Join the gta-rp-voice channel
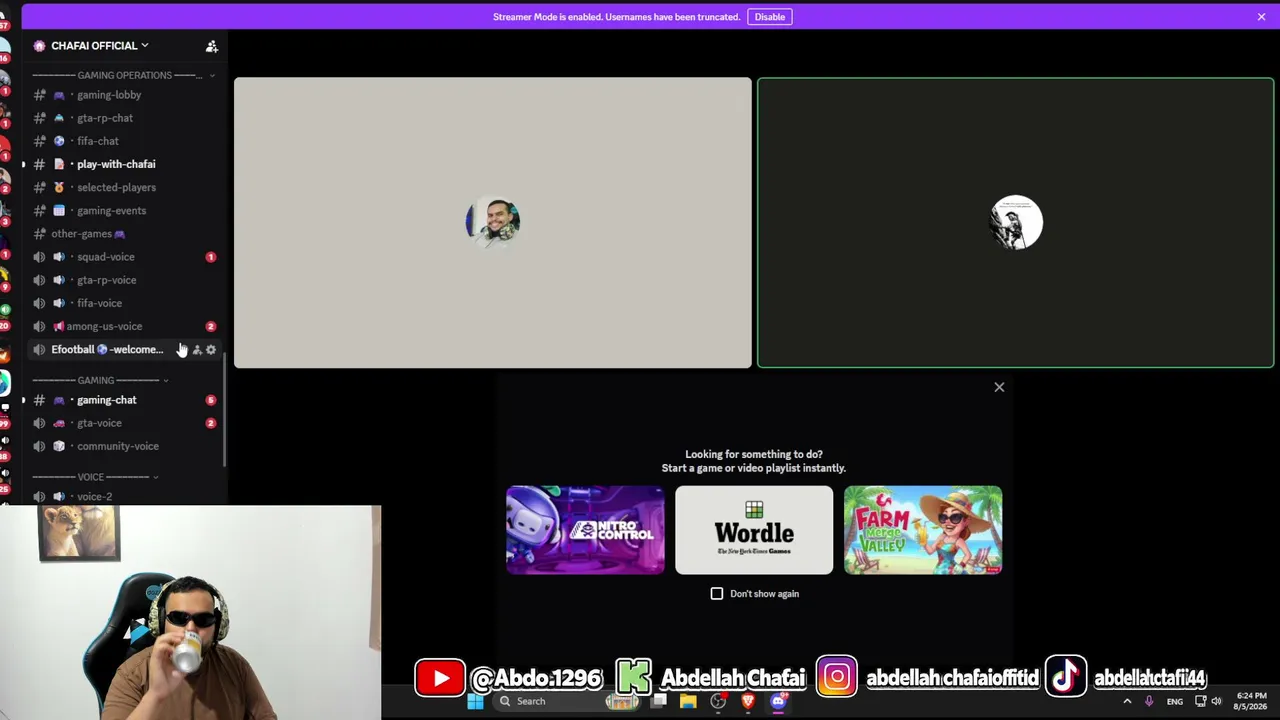 (125, 280)
